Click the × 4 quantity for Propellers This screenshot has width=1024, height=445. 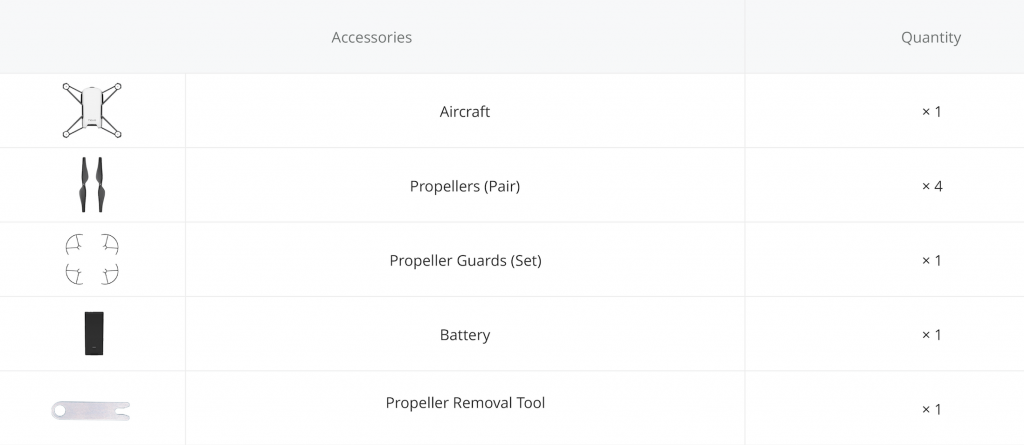coord(932,186)
